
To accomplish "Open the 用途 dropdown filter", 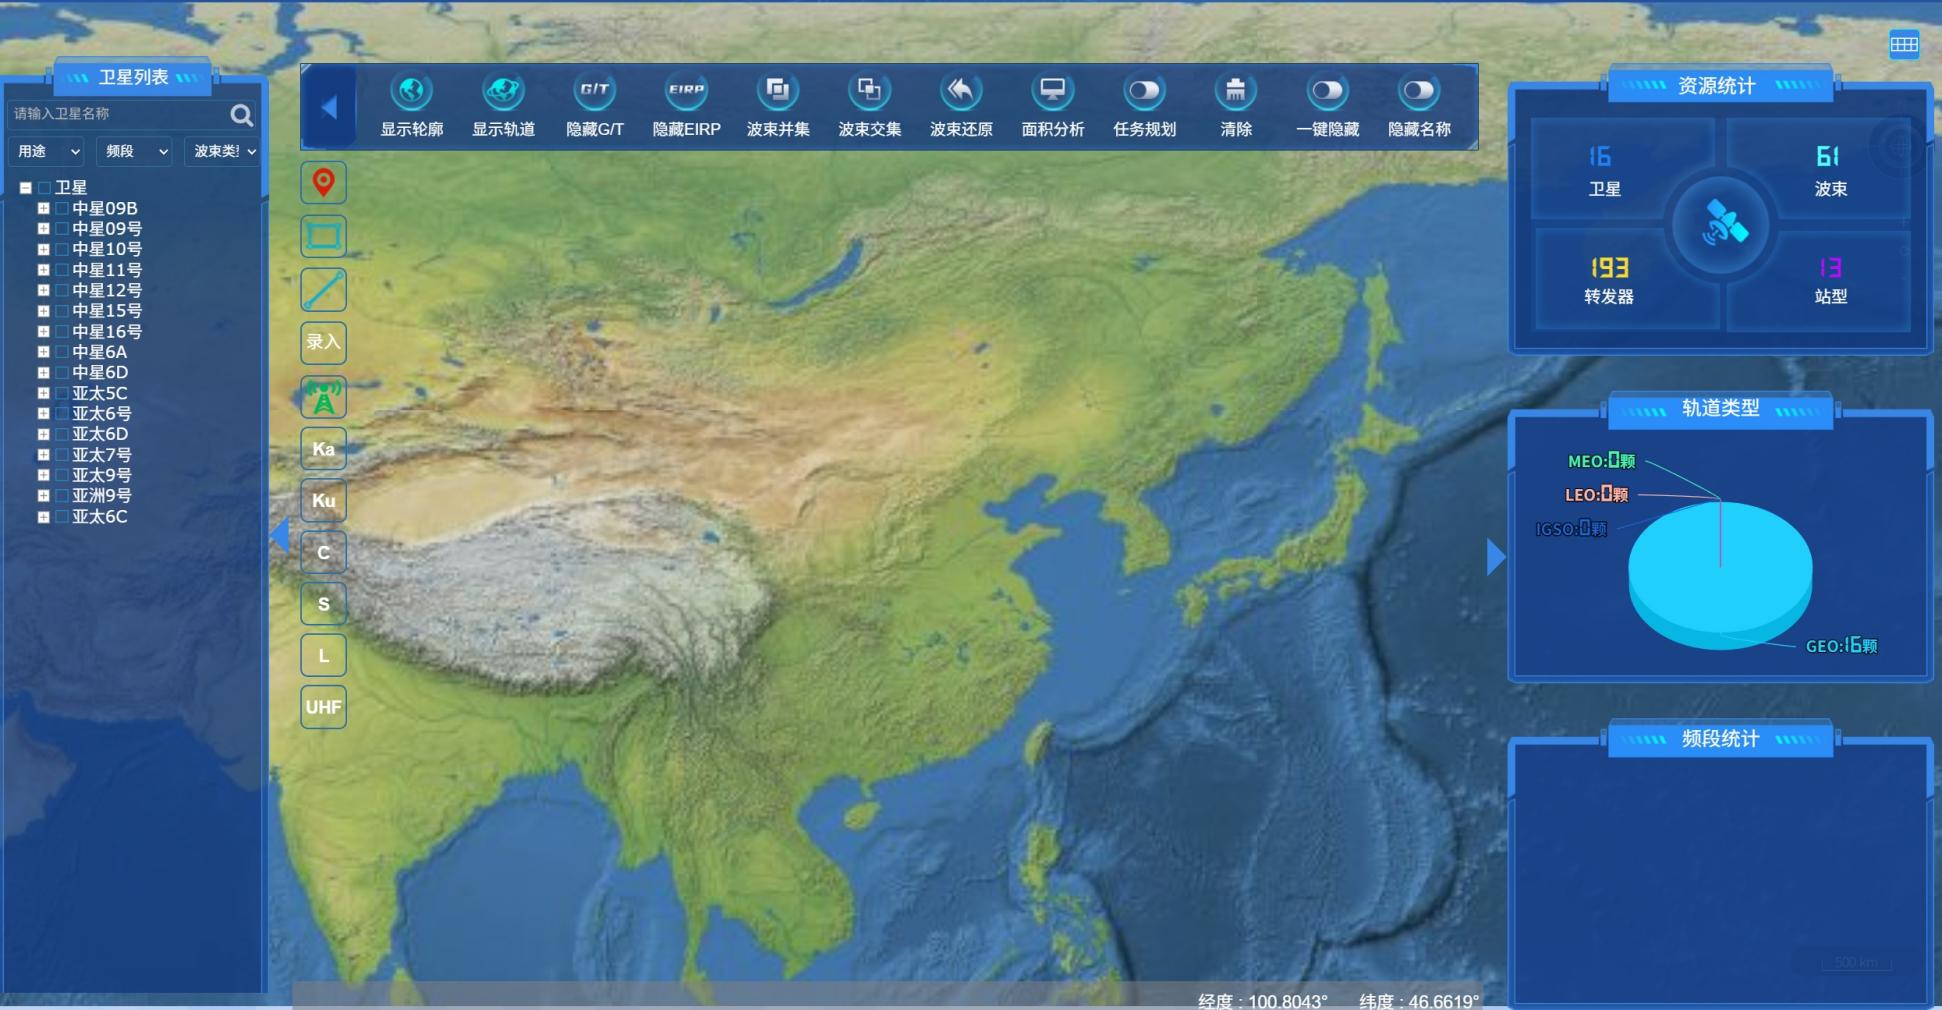I will (x=48, y=151).
